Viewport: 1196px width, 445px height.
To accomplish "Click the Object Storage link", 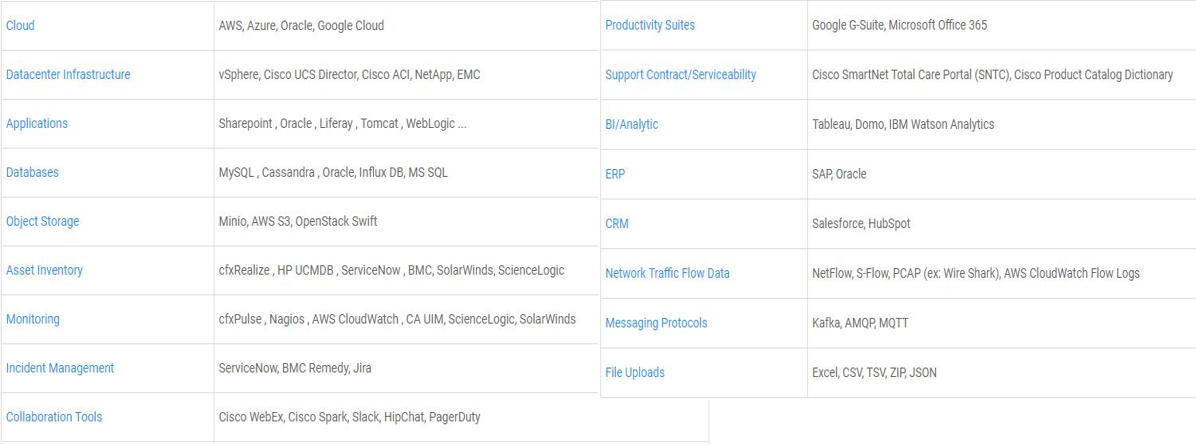I will click(x=42, y=221).
